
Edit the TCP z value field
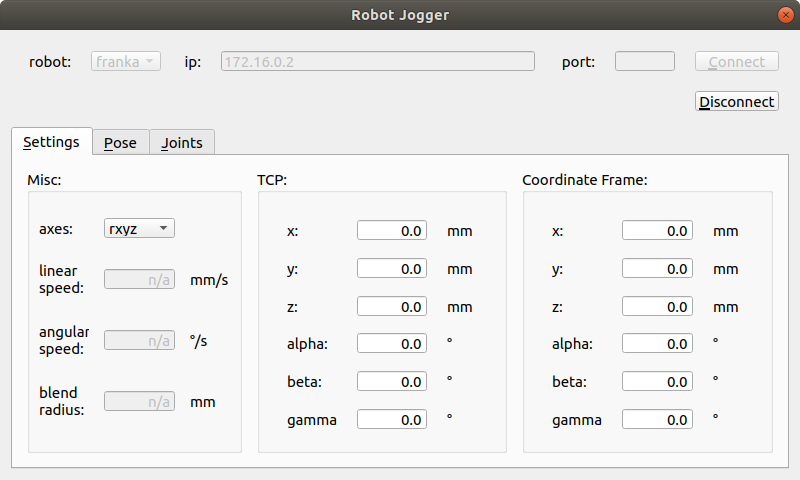tap(392, 306)
